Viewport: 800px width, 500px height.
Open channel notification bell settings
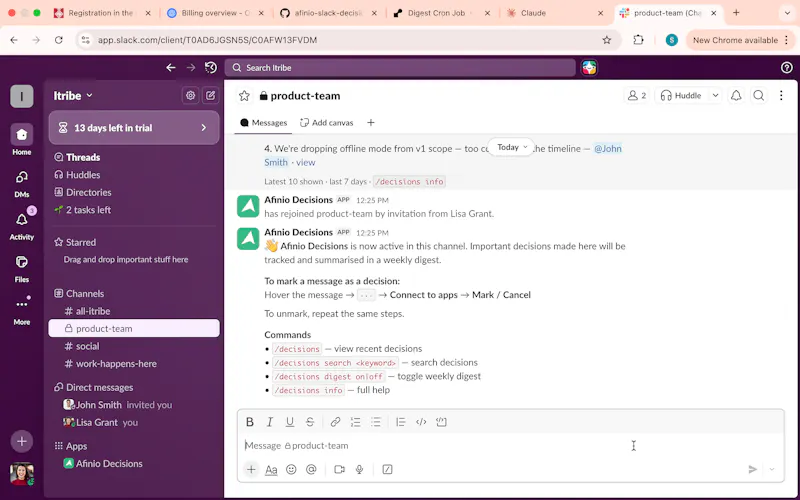click(736, 95)
